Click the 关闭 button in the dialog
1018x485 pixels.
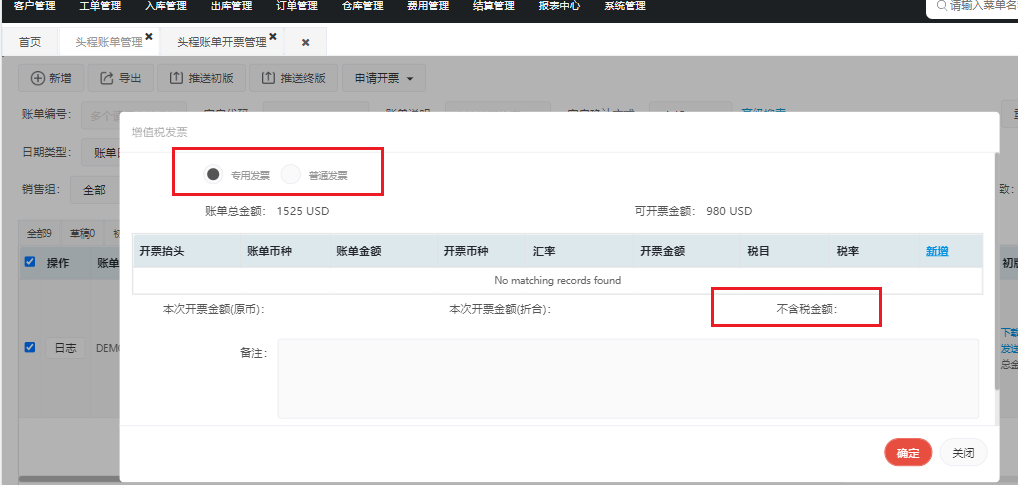(963, 453)
